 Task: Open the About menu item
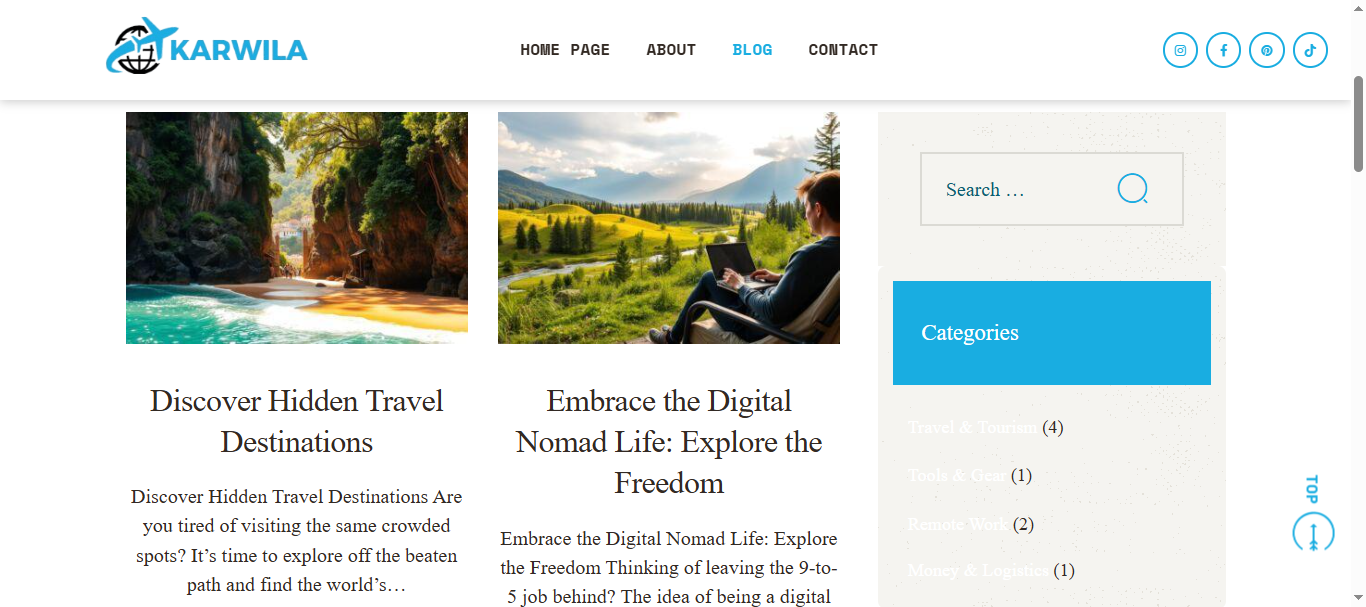point(671,50)
